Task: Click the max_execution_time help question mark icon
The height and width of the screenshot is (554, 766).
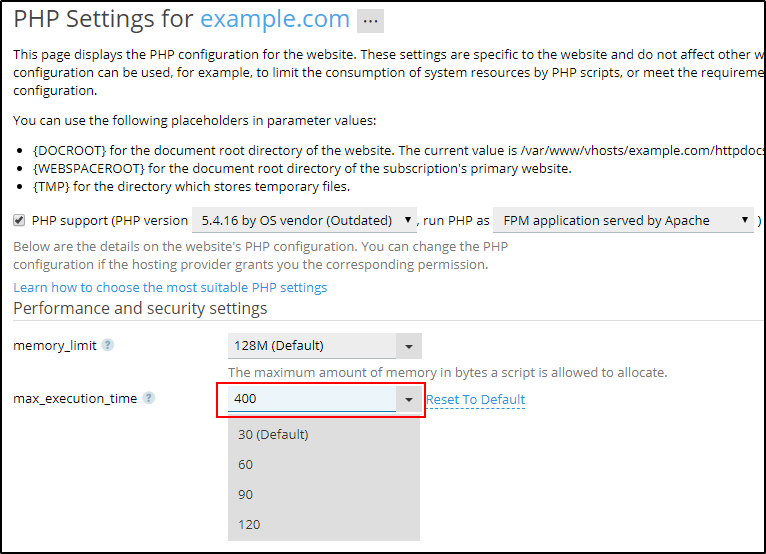Action: point(149,398)
